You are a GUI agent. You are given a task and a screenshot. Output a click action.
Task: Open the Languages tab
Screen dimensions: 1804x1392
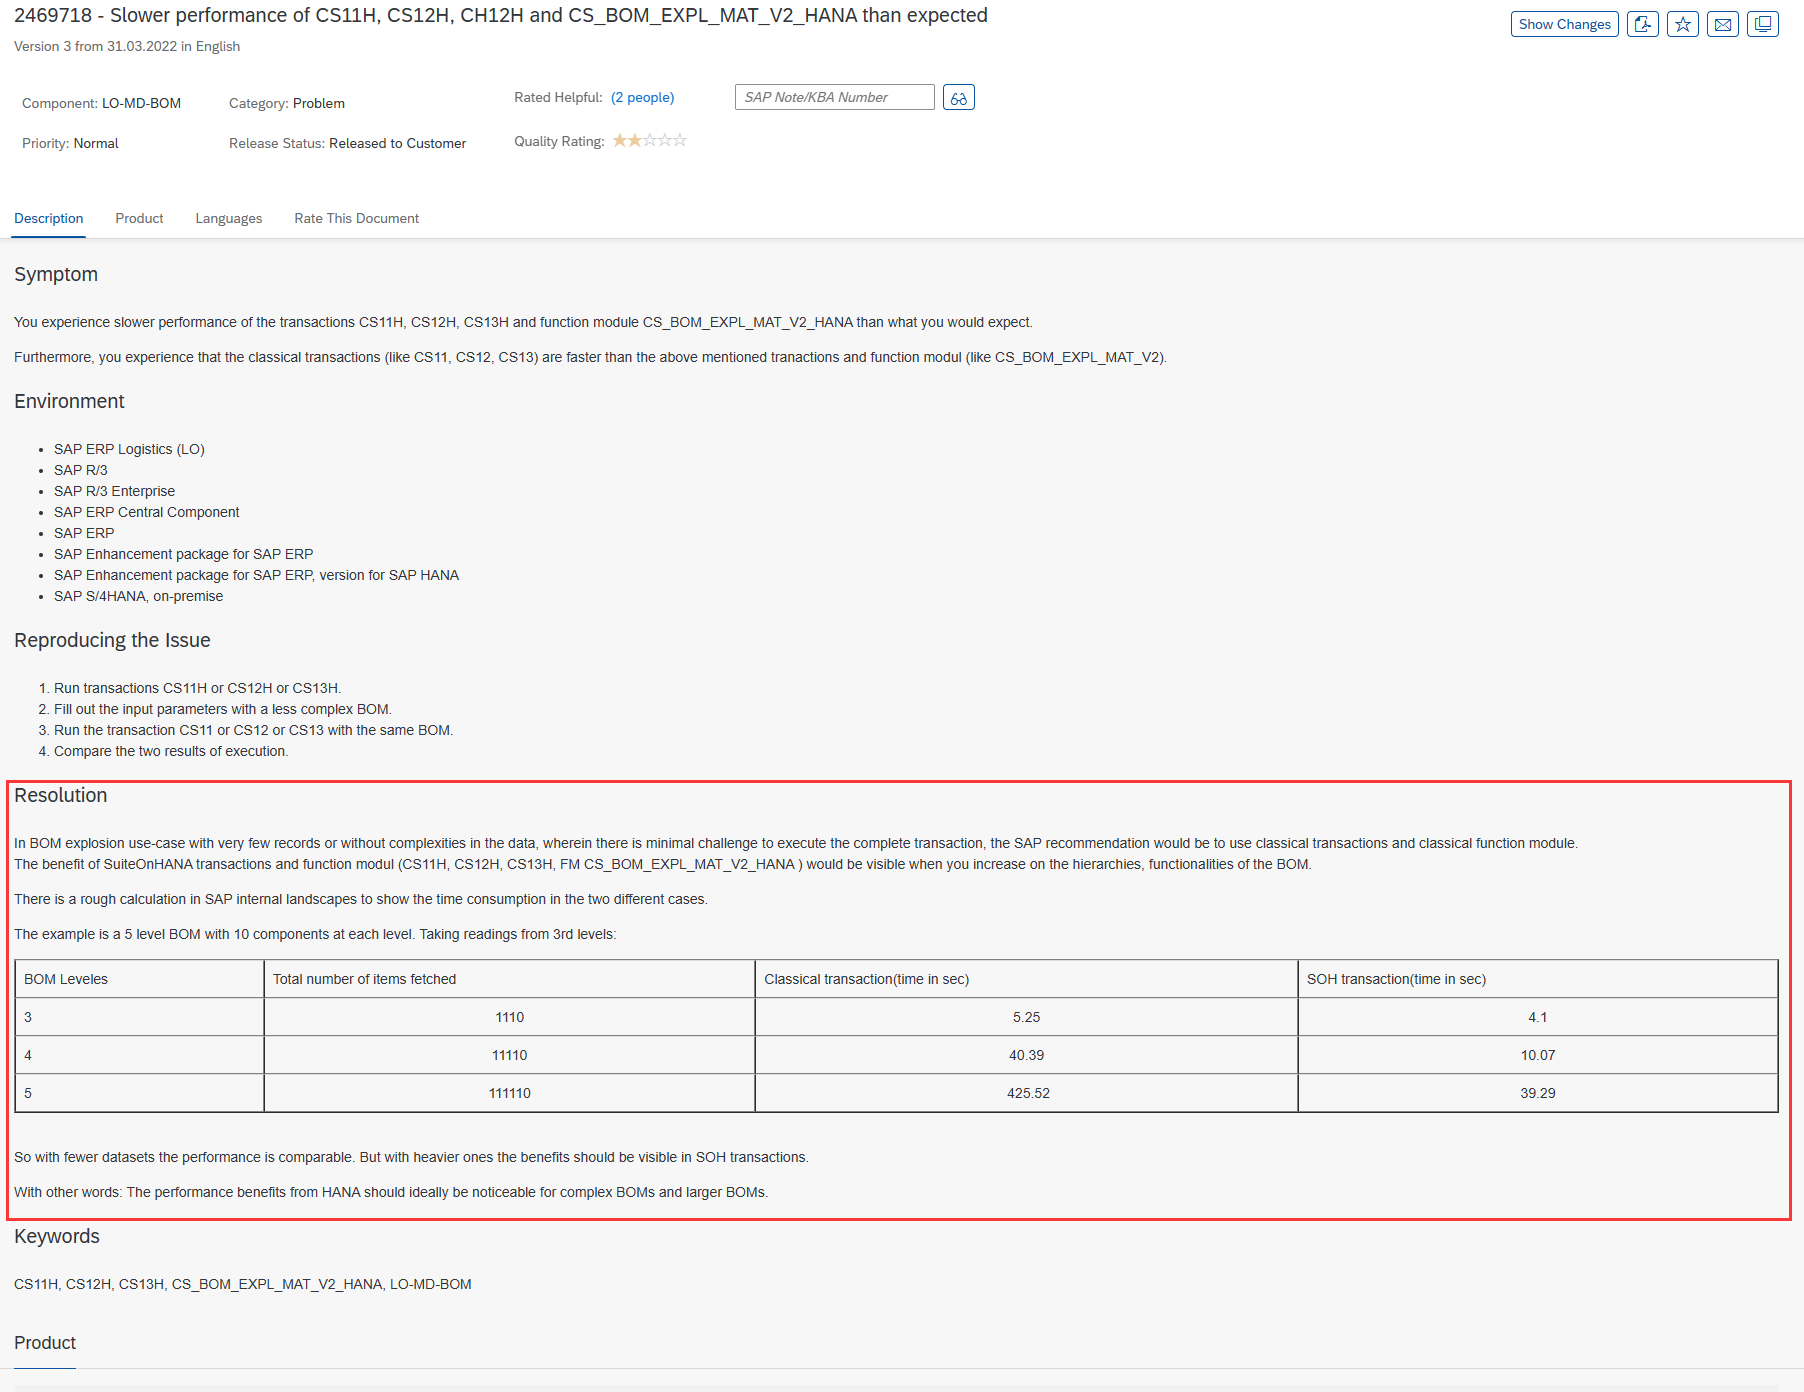click(x=228, y=218)
